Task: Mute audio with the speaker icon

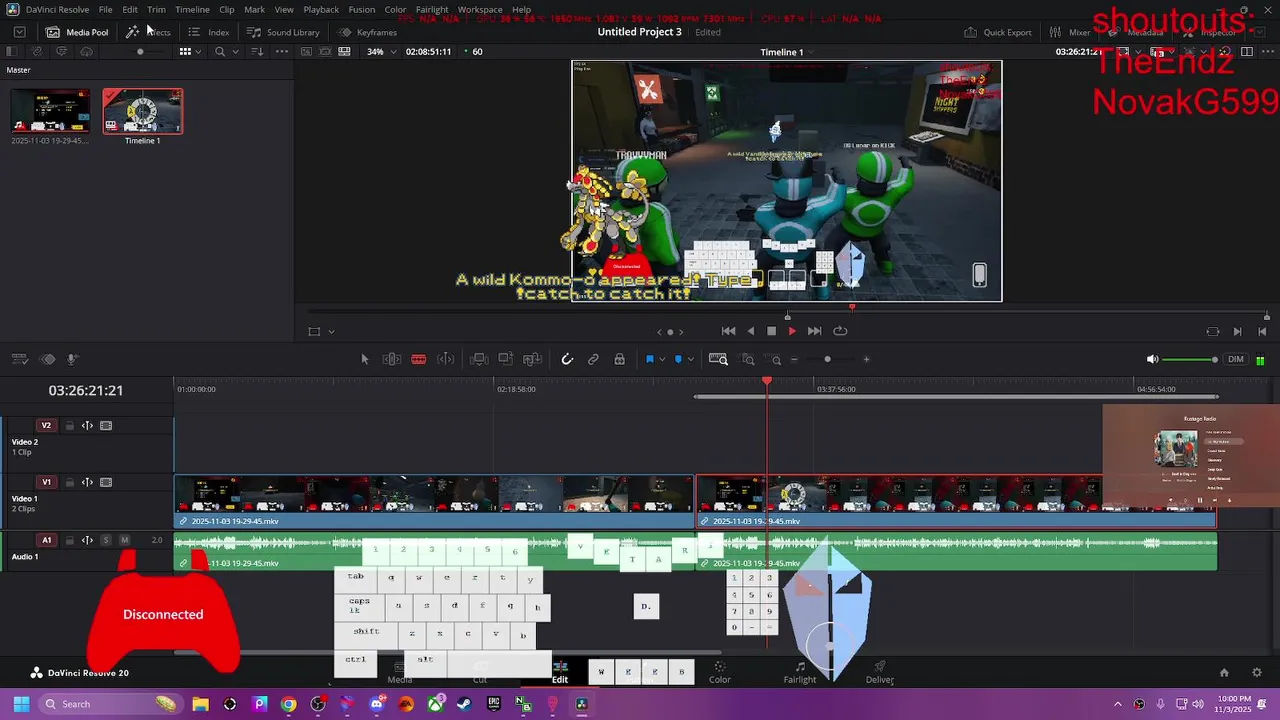Action: pos(1152,359)
